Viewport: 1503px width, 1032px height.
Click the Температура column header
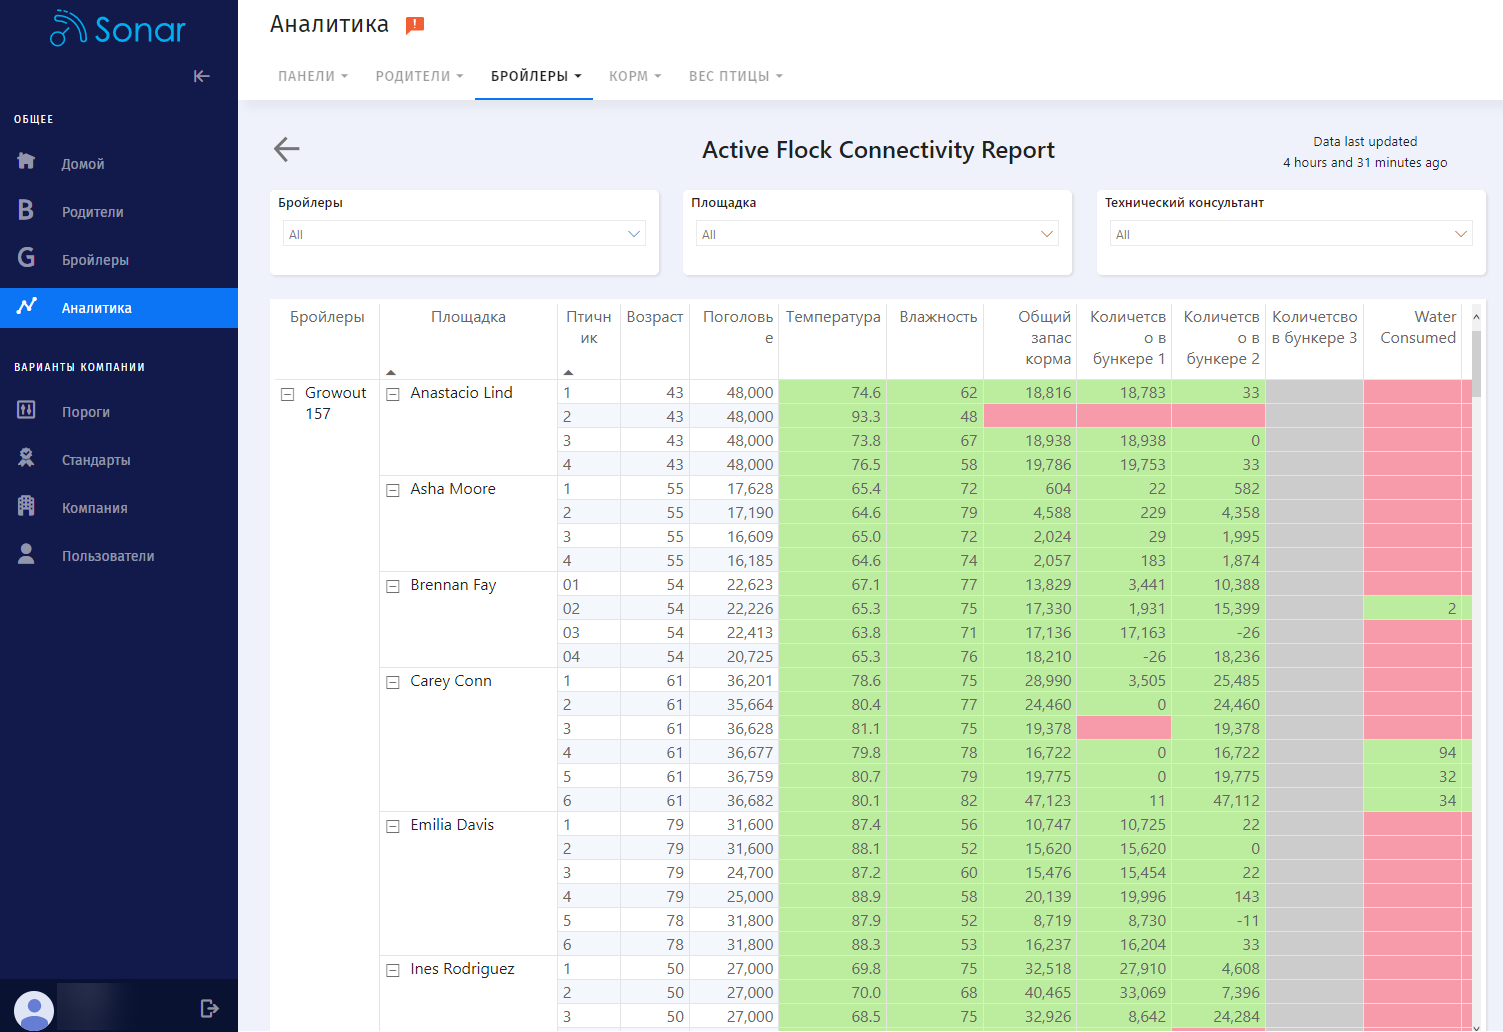click(833, 317)
